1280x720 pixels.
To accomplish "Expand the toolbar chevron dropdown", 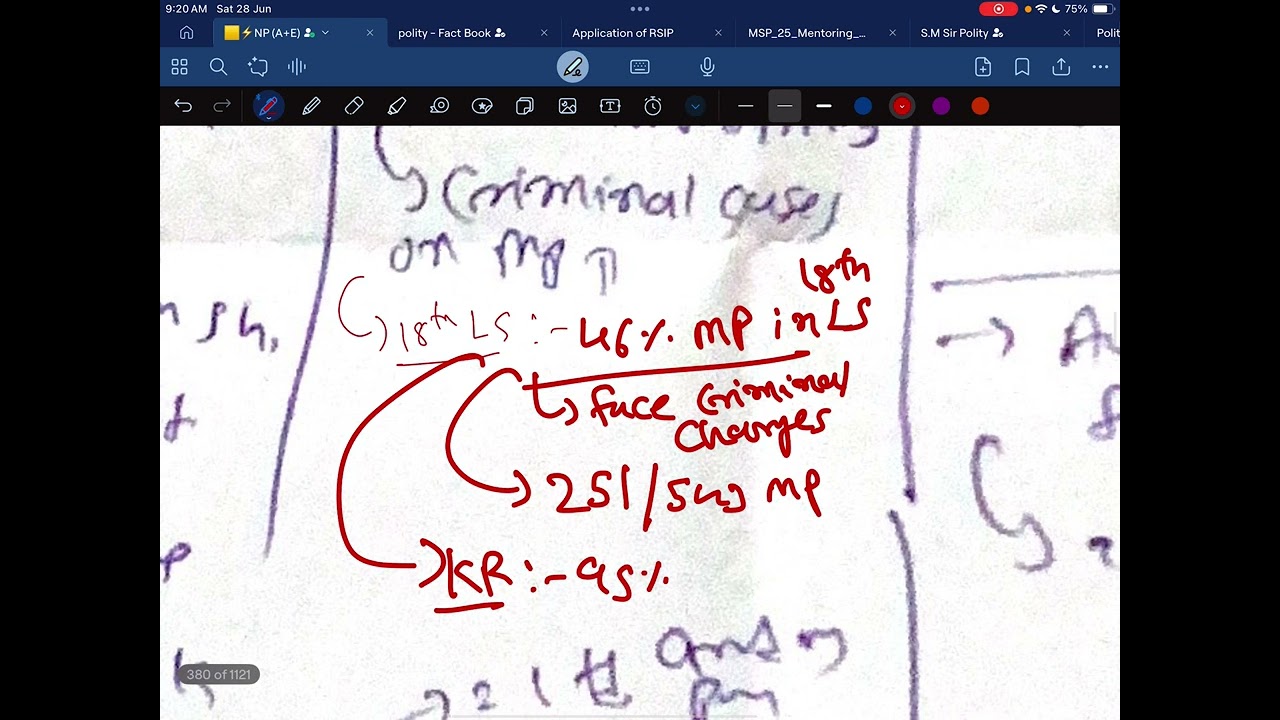I will click(x=695, y=106).
